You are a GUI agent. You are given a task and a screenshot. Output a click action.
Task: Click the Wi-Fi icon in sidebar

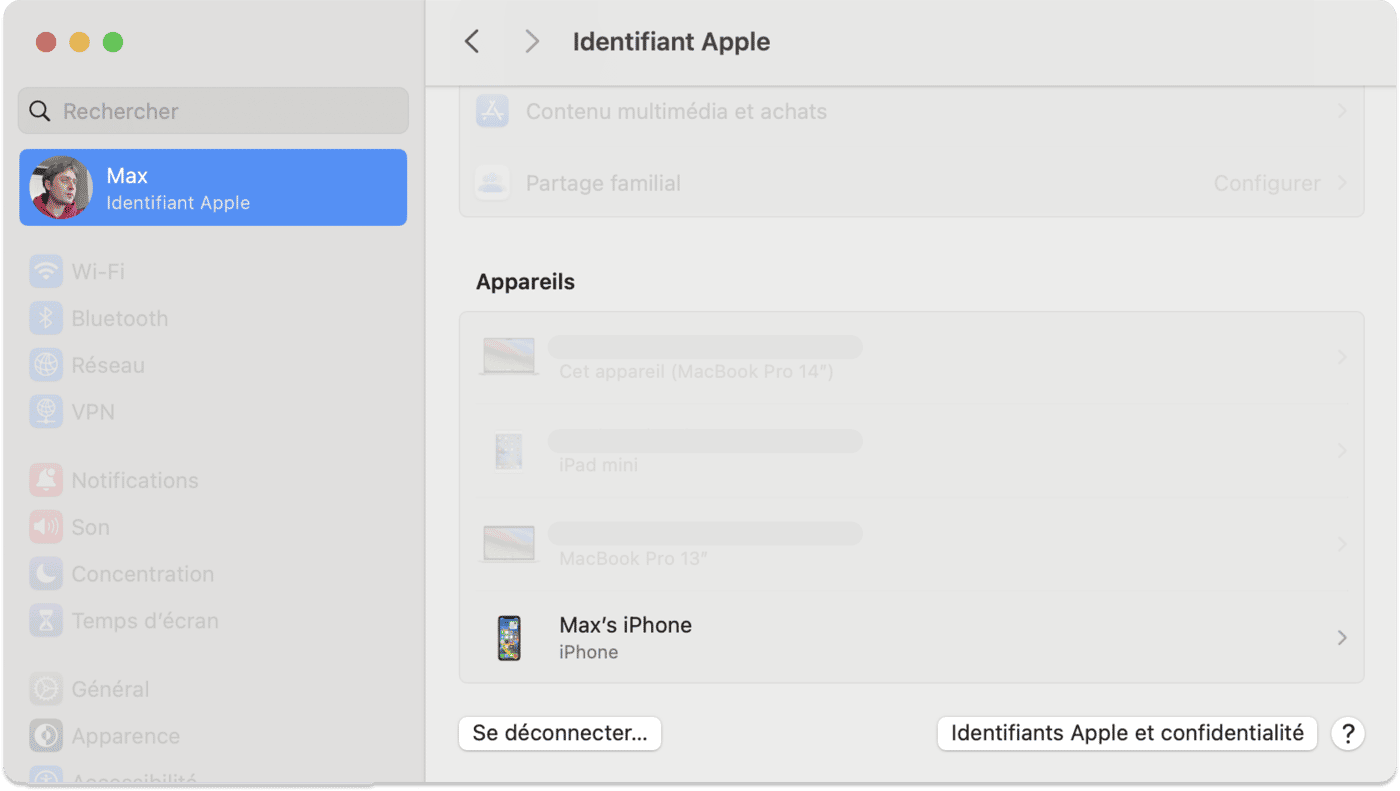click(x=46, y=271)
